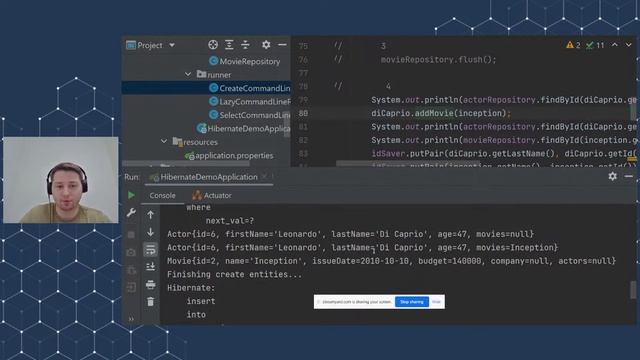Click the presenter webcam video thumbnail

pyautogui.click(x=60, y=180)
